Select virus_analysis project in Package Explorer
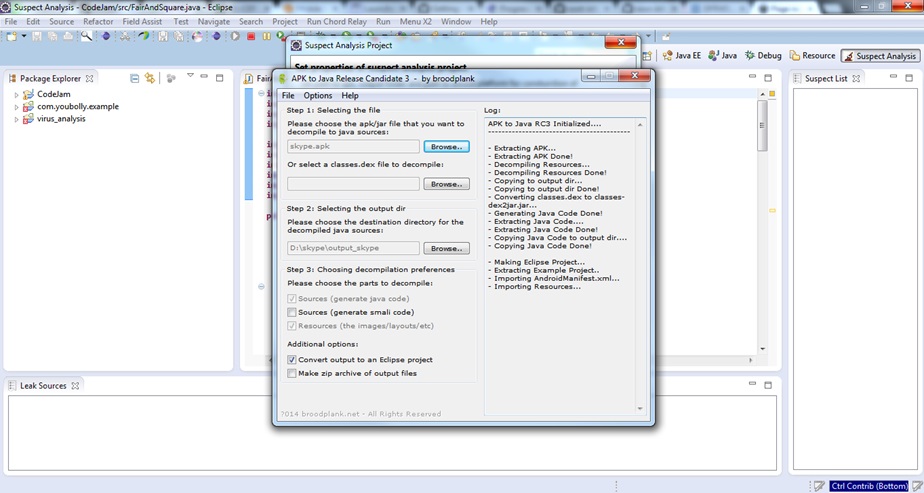Screen dimensions: 924x493 click(x=61, y=119)
